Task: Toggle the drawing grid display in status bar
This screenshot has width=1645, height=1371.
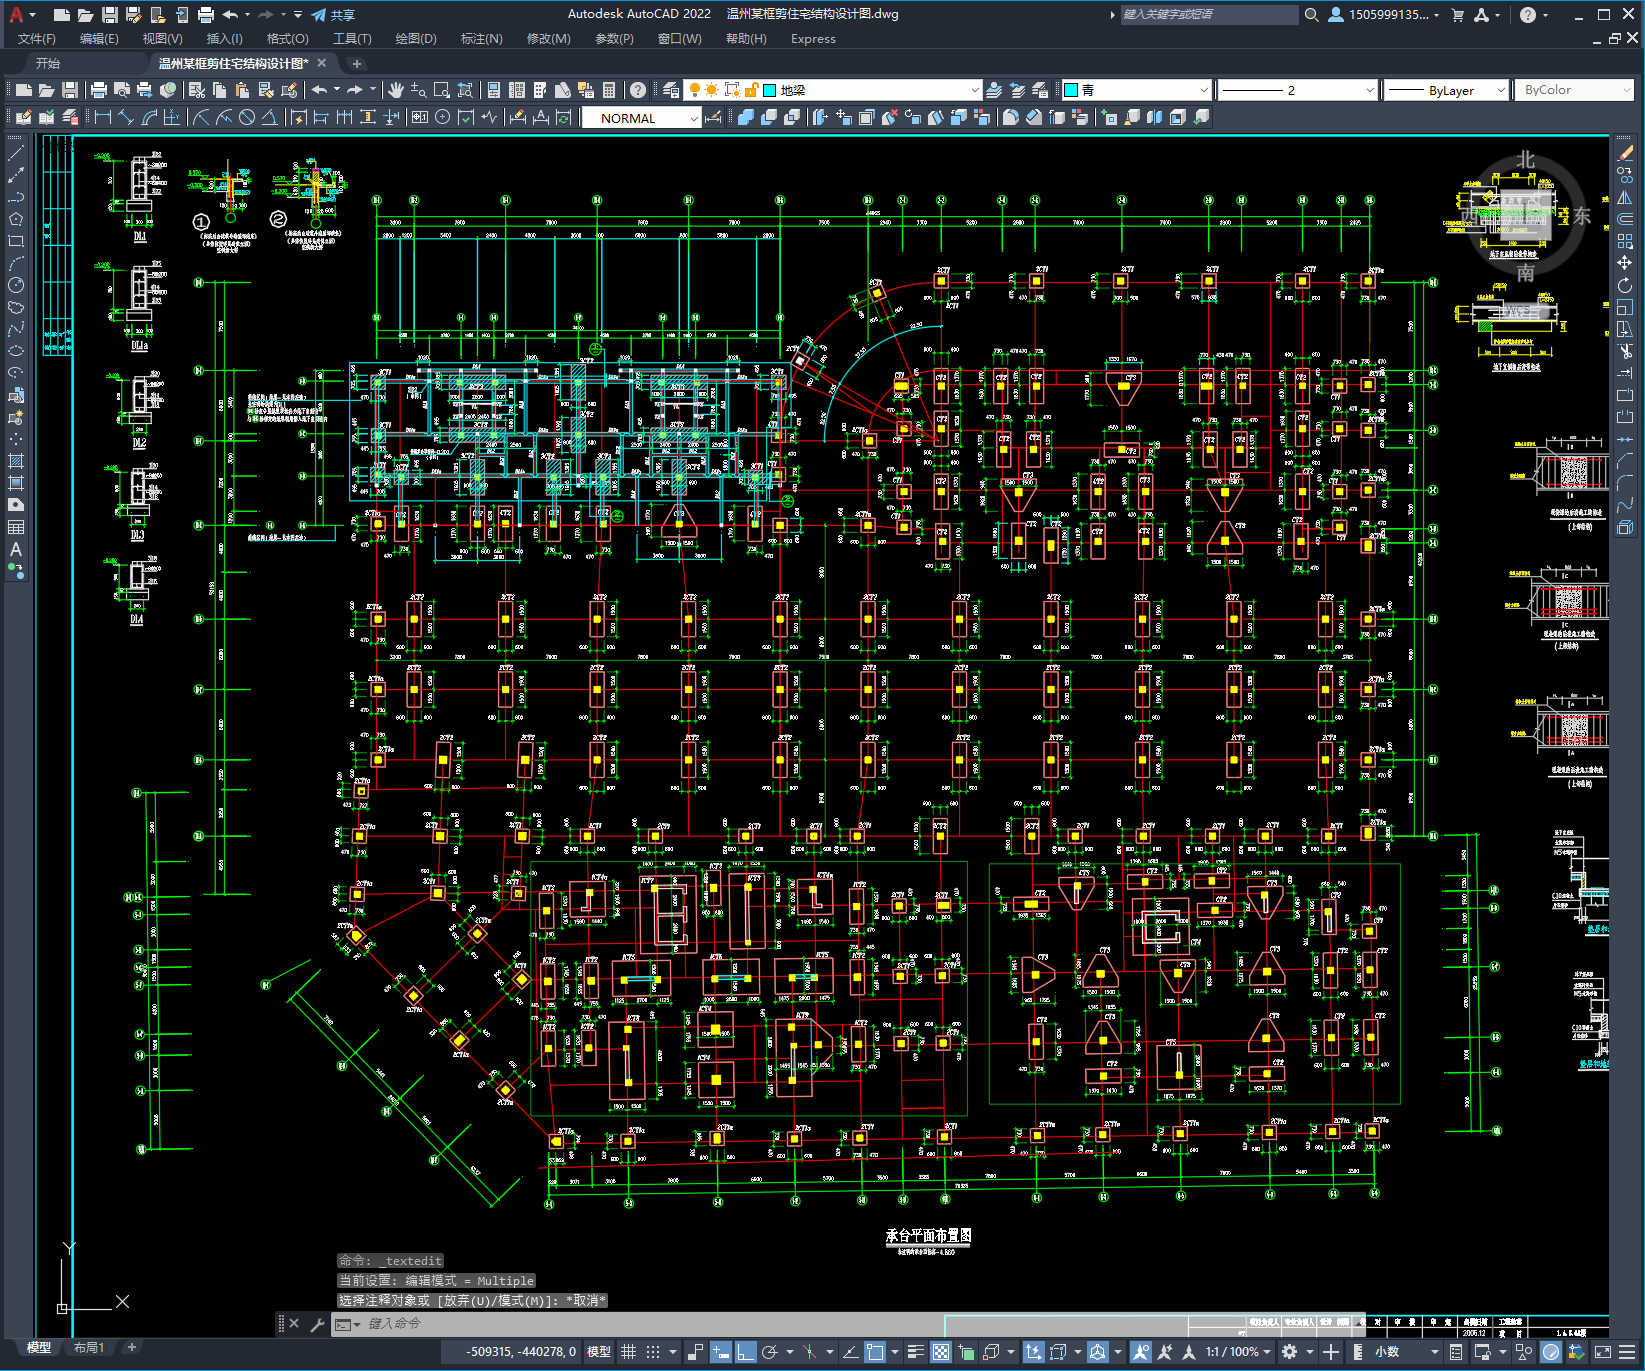Action: [629, 1352]
